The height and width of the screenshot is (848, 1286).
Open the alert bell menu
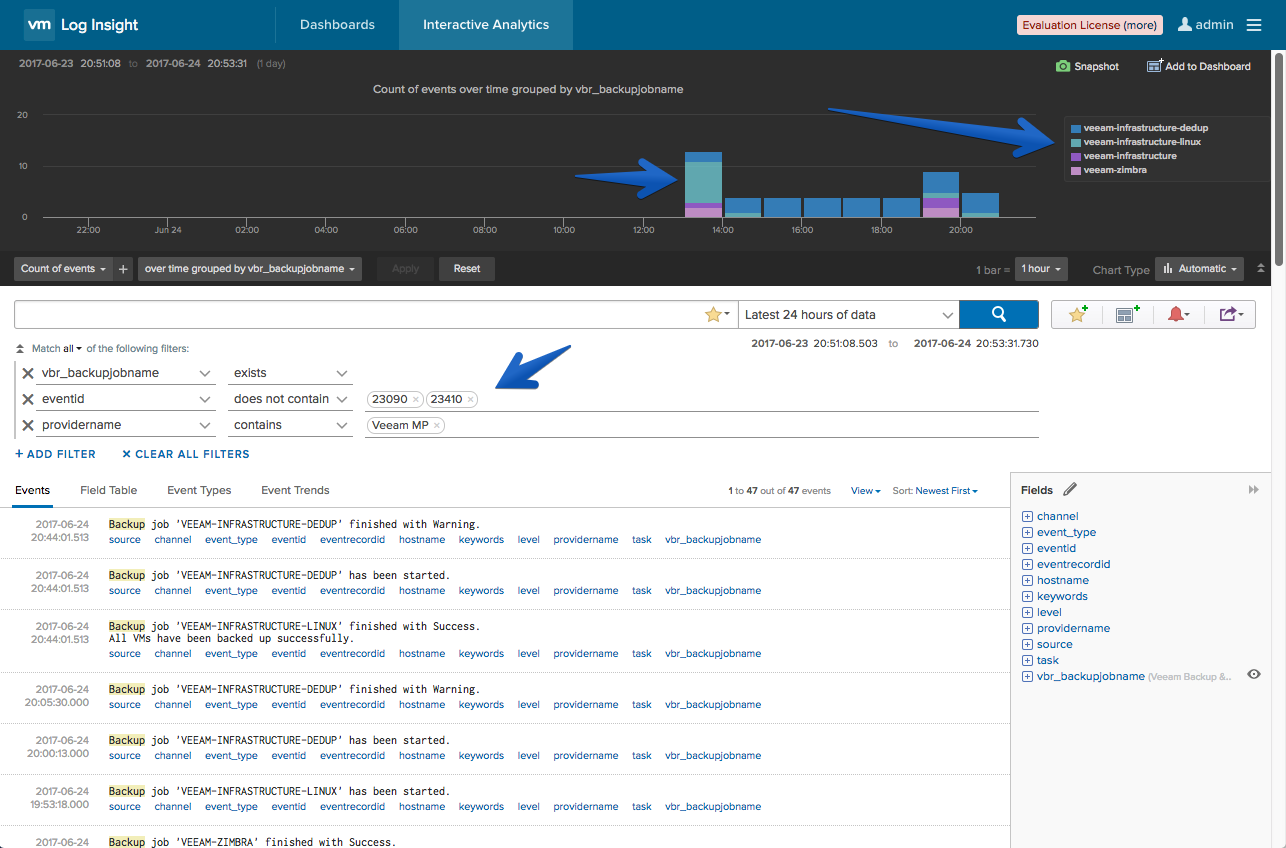[x=1178, y=314]
